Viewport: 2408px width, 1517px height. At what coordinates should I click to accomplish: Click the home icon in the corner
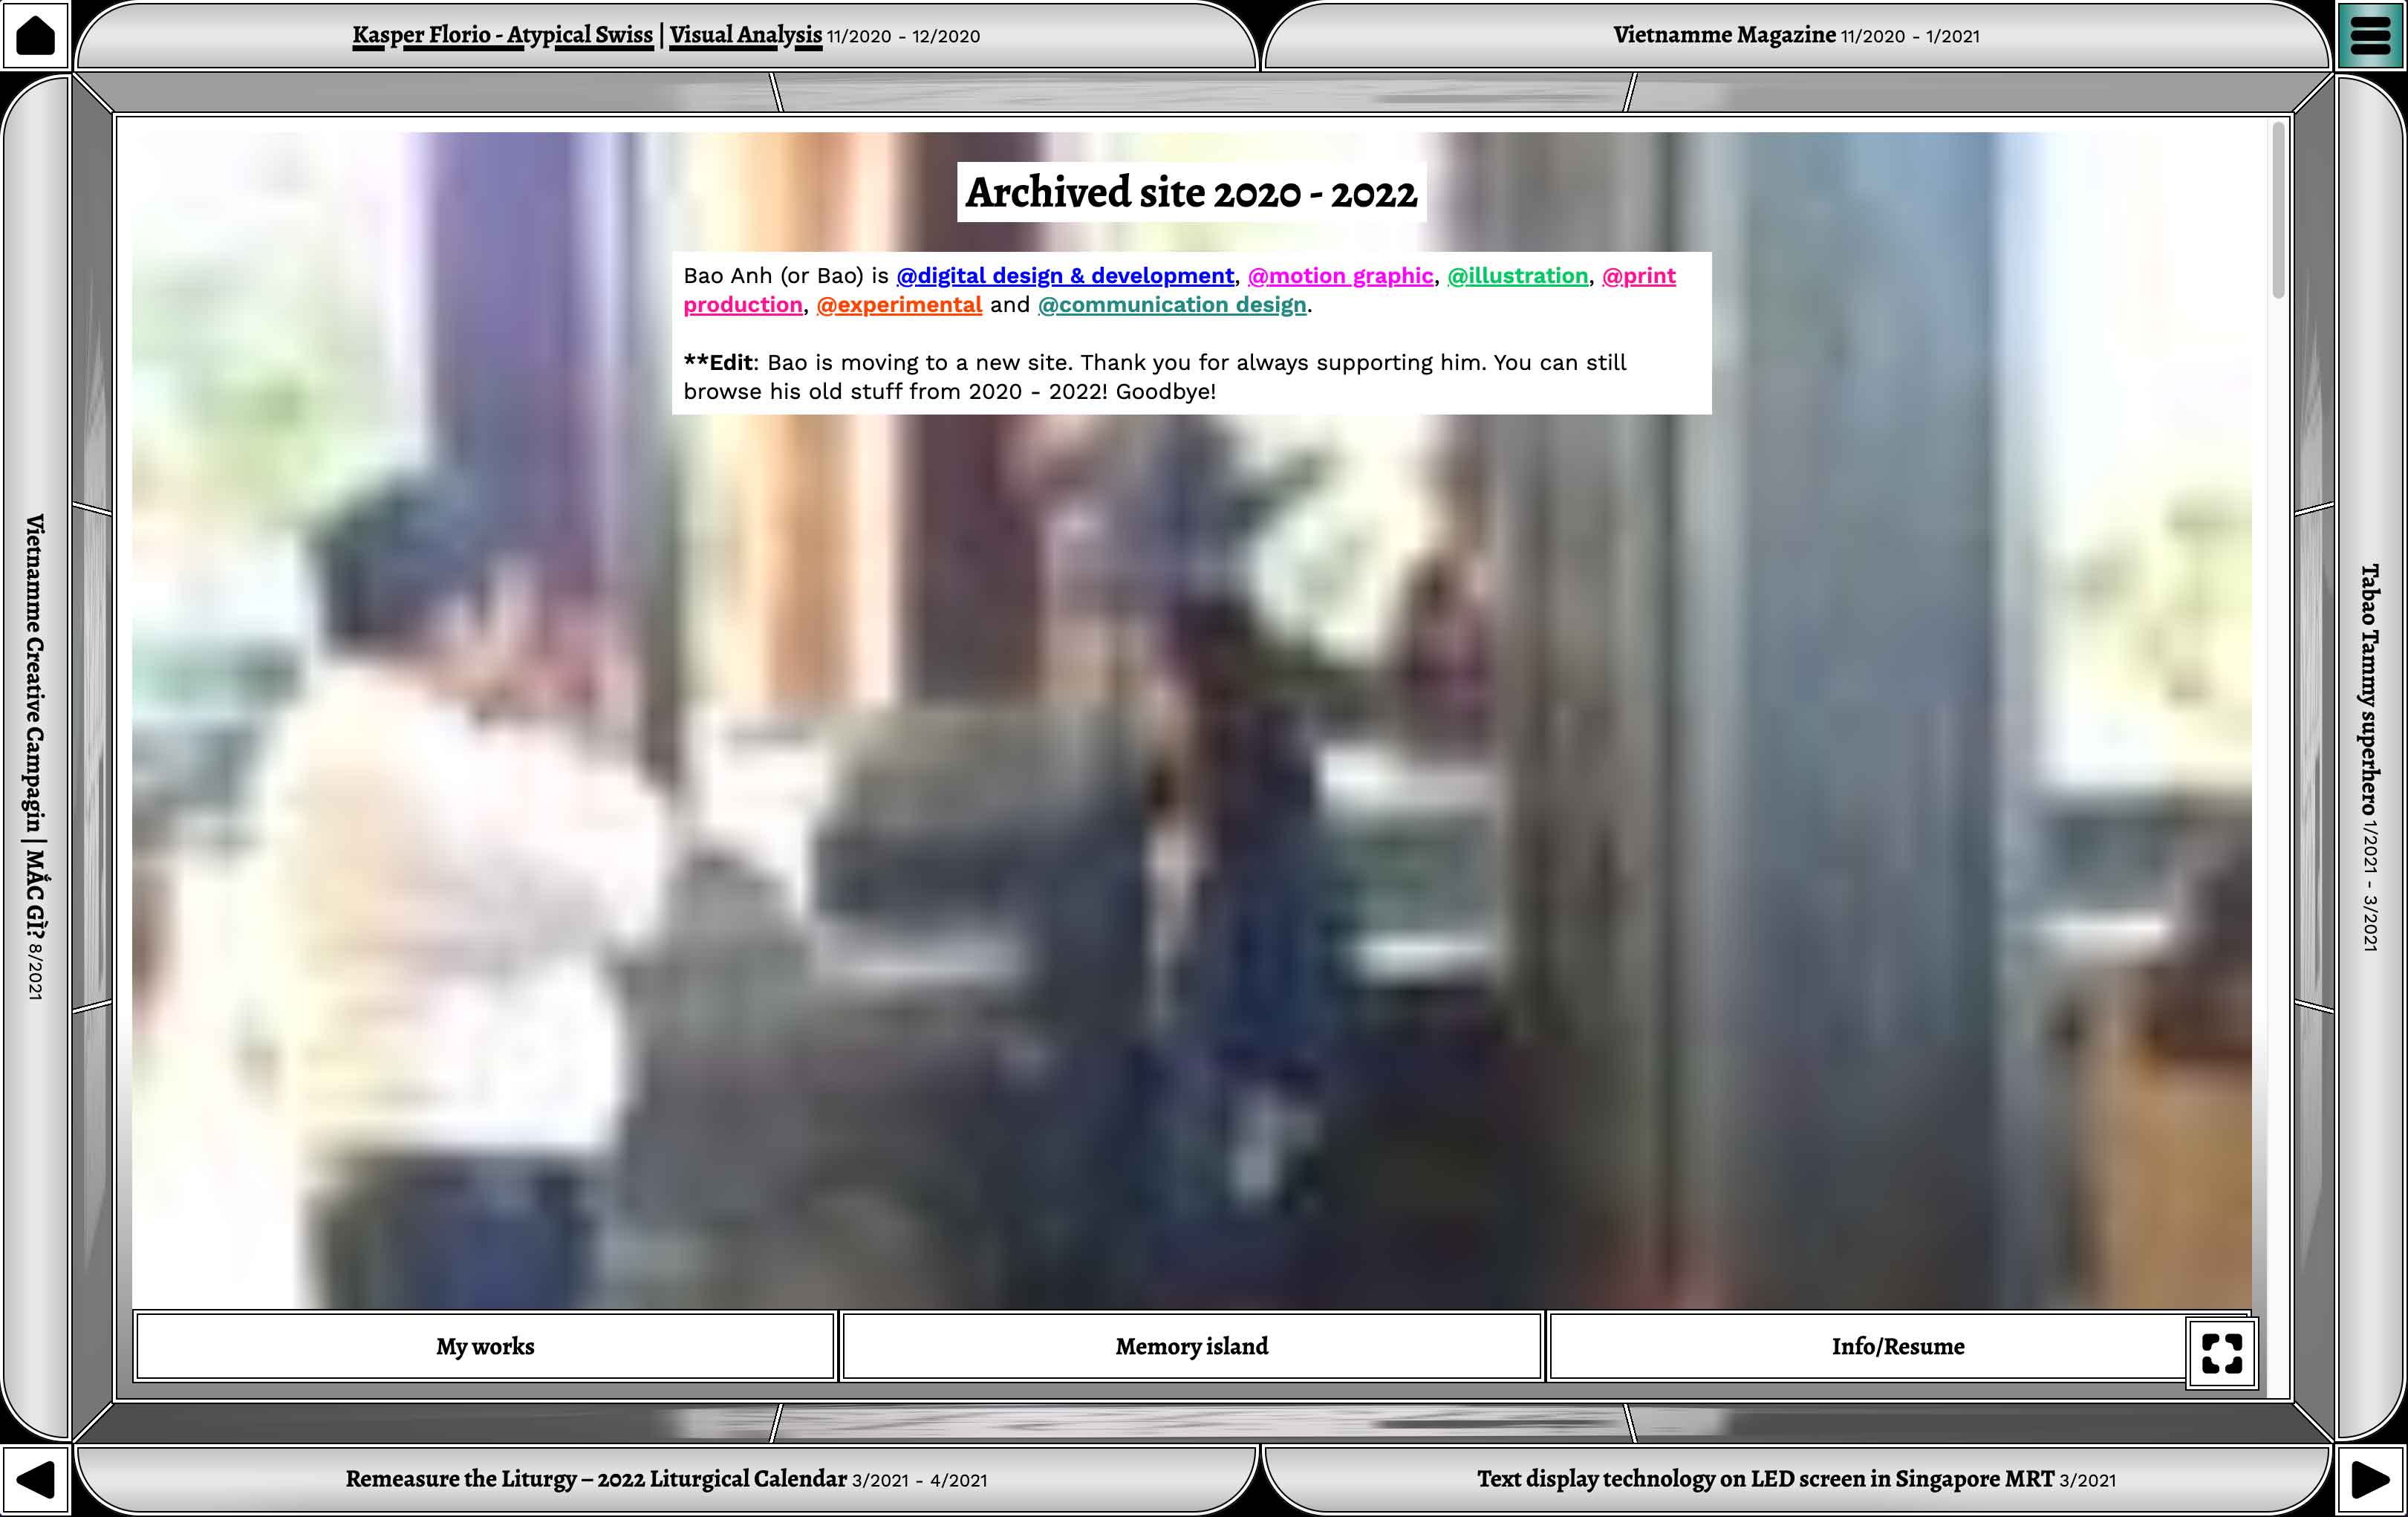(x=35, y=35)
